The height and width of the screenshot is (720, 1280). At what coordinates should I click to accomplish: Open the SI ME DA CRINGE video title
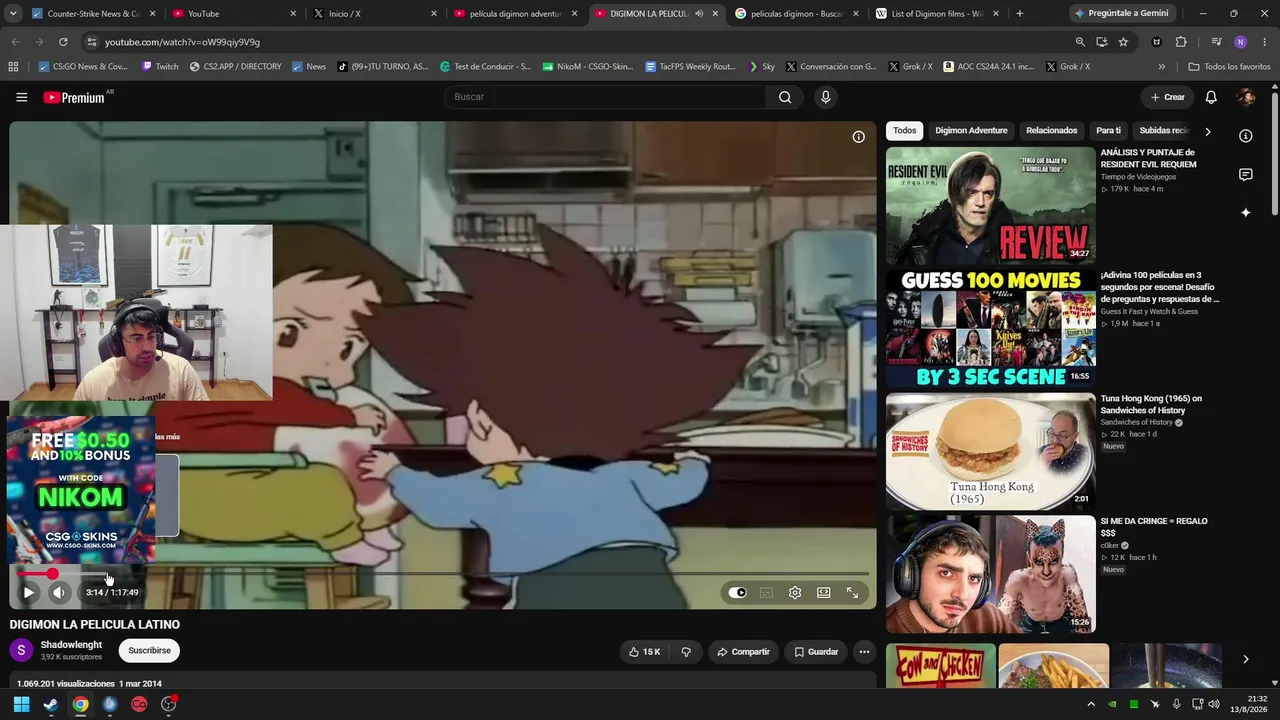tap(1154, 527)
